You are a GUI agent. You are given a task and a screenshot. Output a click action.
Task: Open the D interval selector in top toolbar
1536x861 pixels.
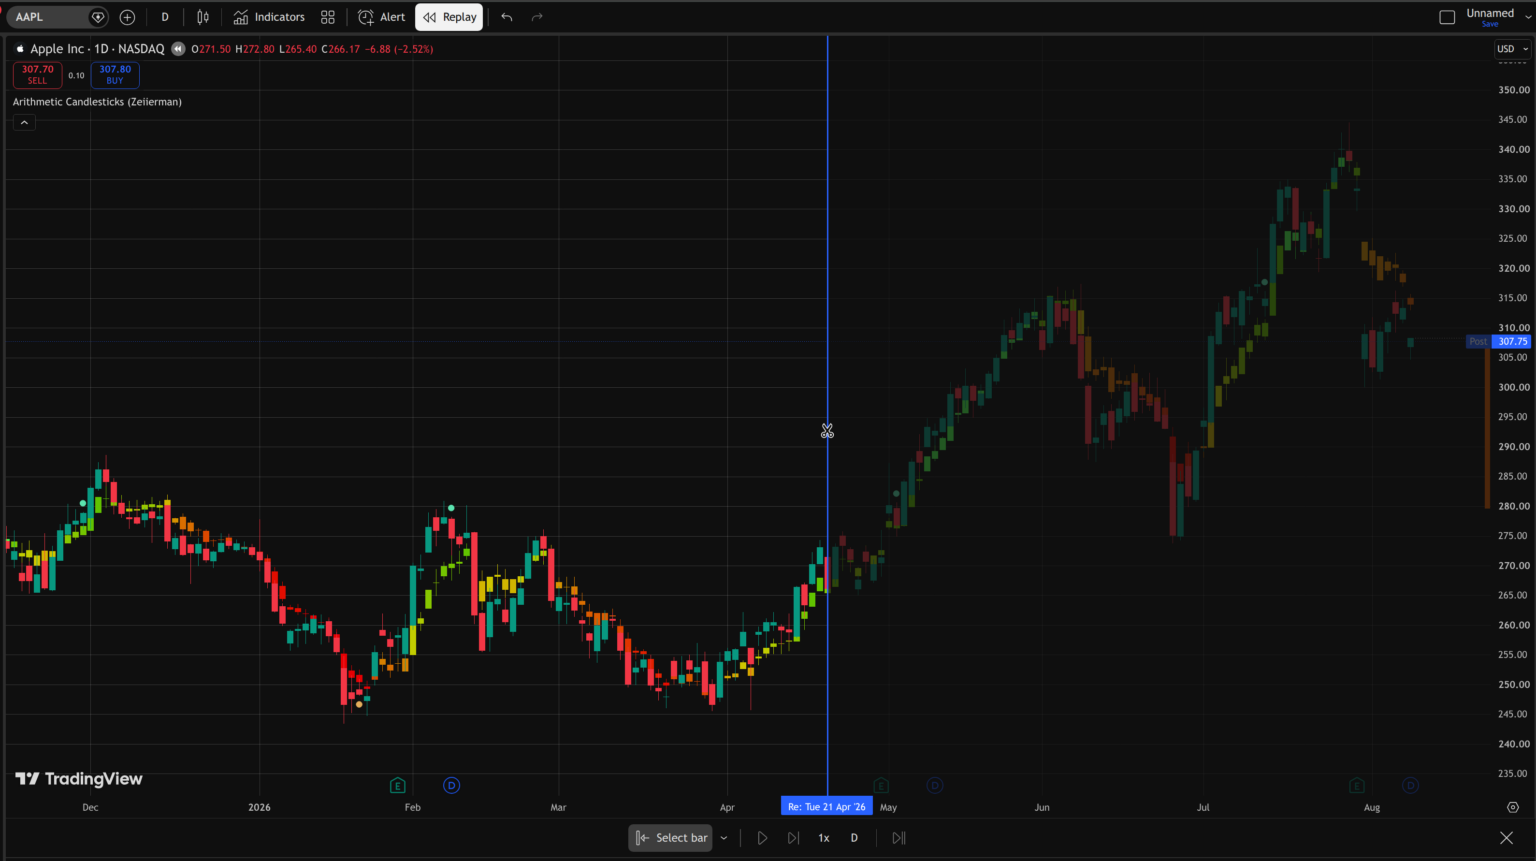pos(165,17)
